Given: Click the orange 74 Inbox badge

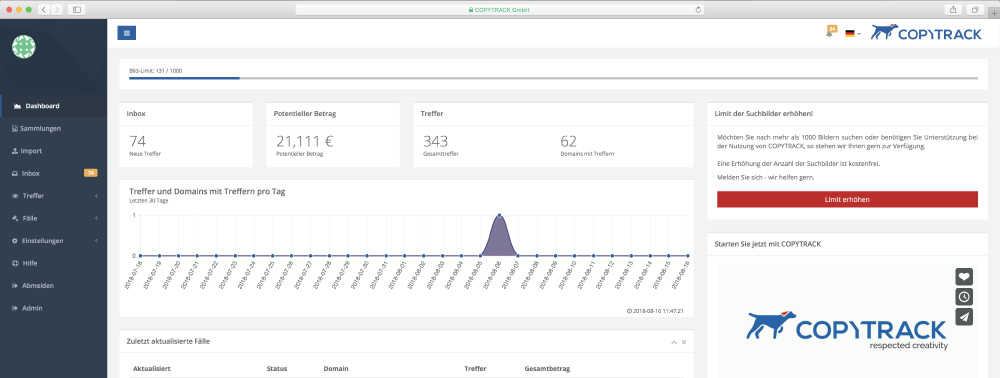Looking at the screenshot, I should click(91, 173).
